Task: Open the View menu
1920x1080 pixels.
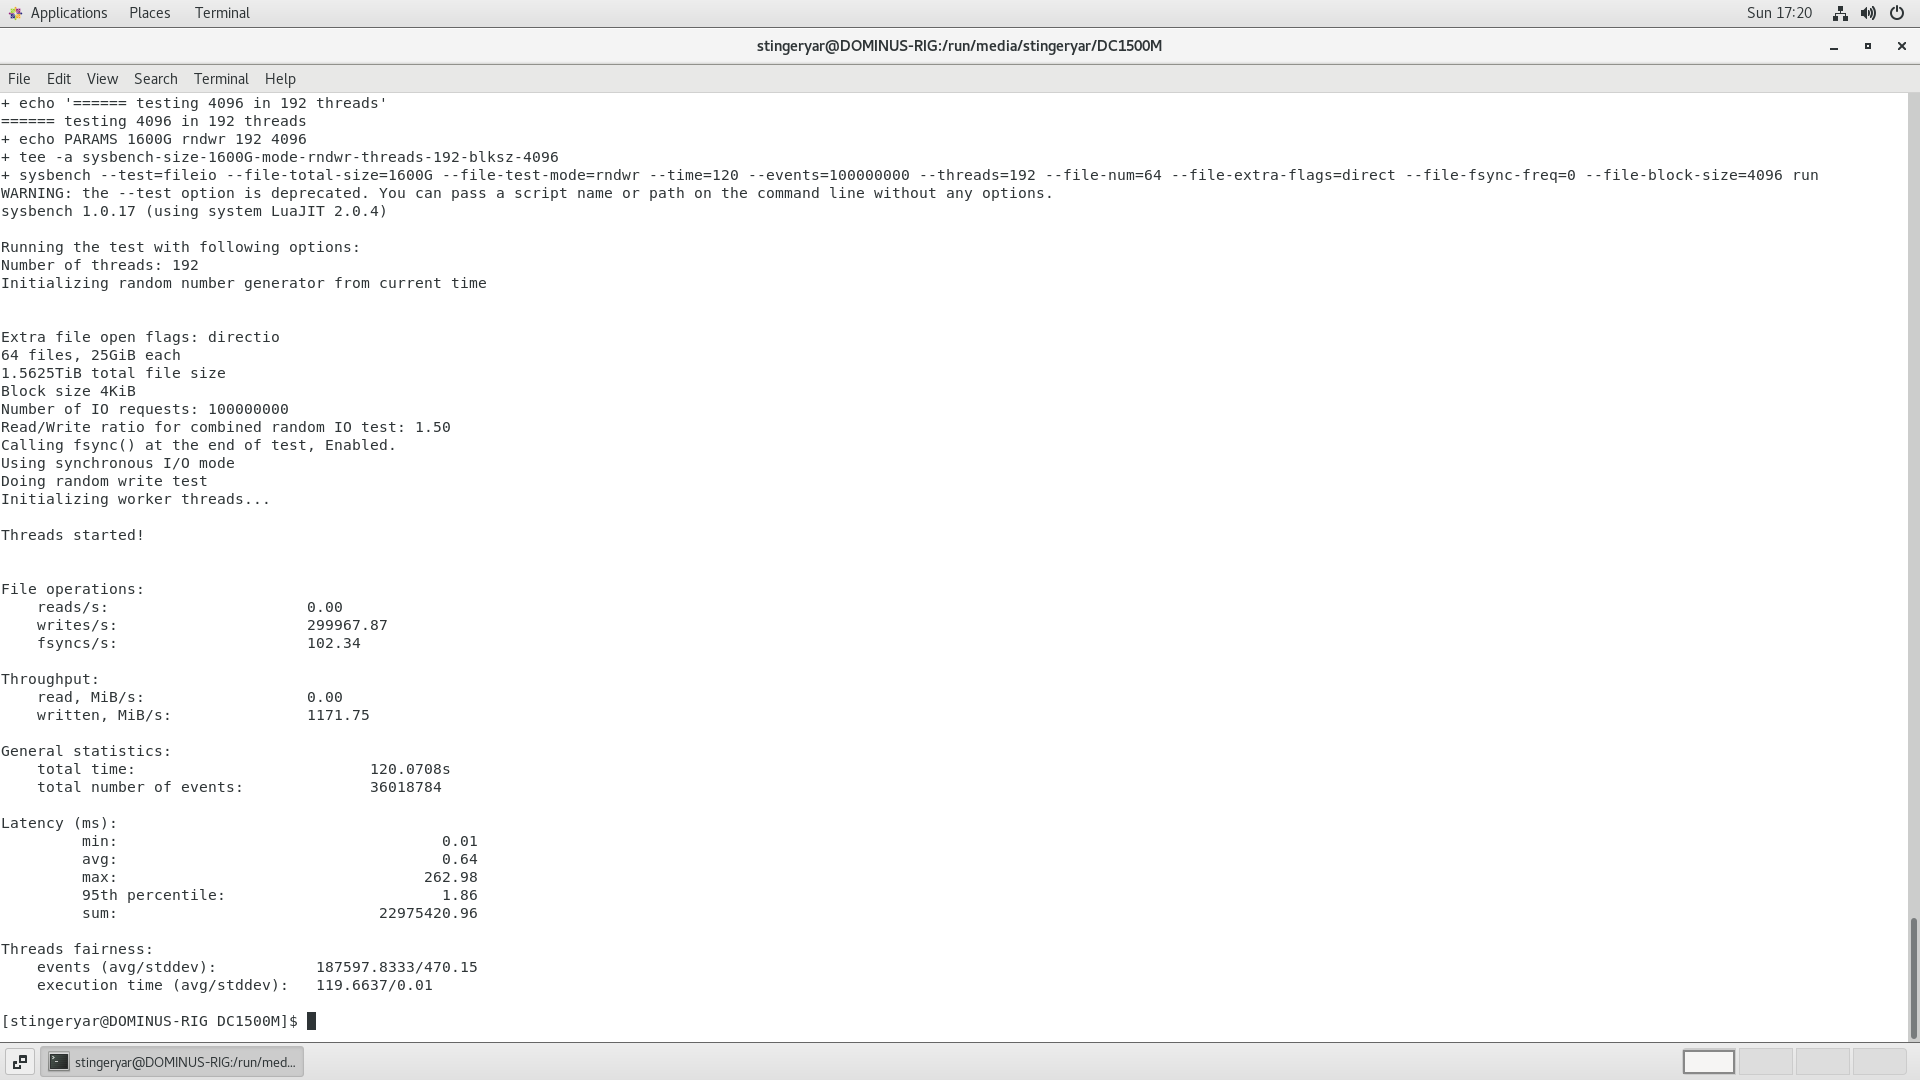Action: pos(102,79)
